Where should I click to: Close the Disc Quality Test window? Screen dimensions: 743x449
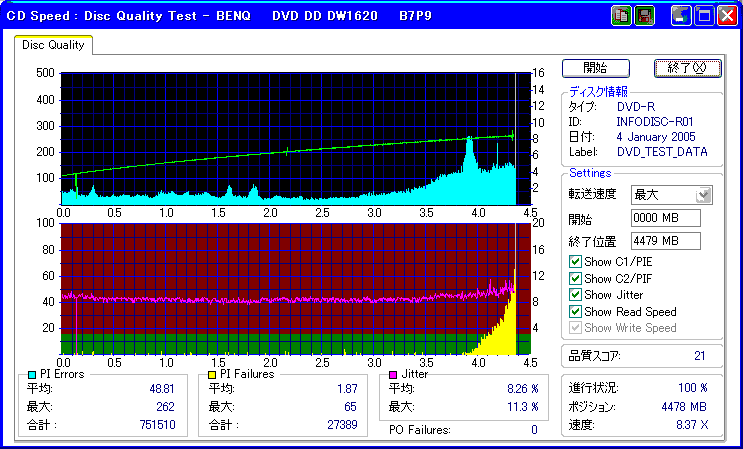727,16
